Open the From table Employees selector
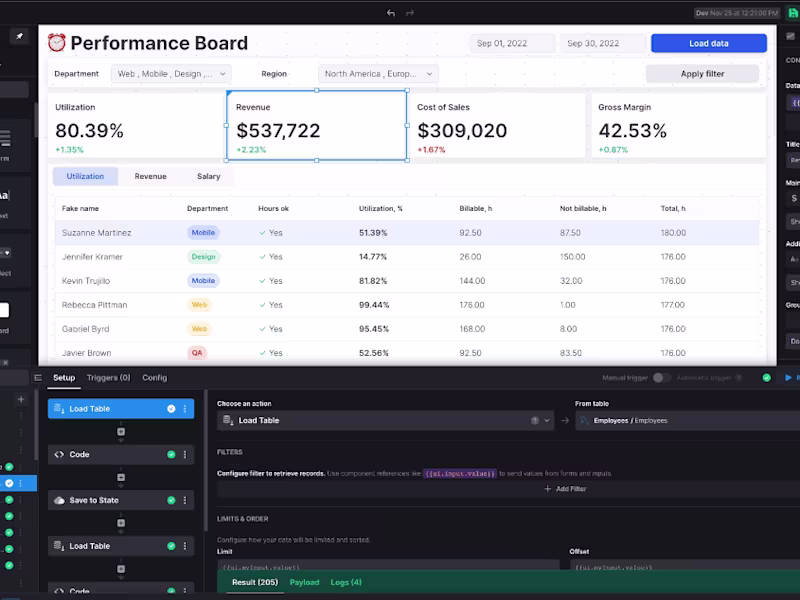This screenshot has height=600, width=800. pos(688,420)
